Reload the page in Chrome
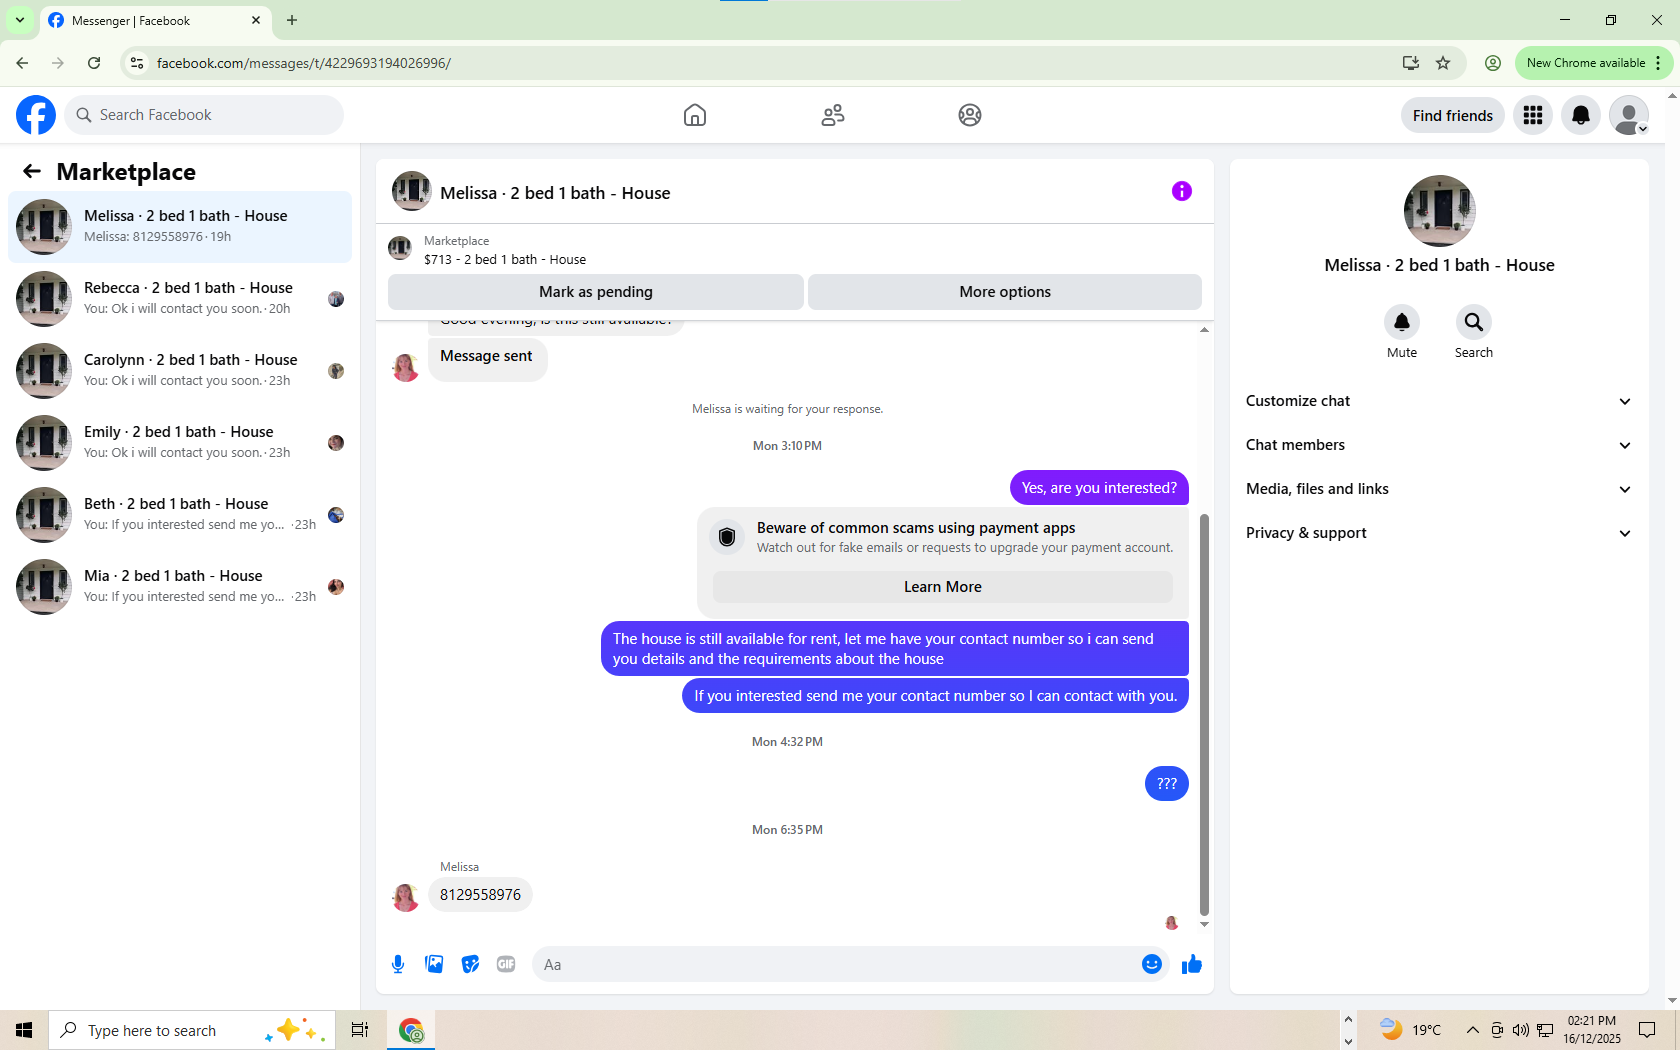This screenshot has height=1050, width=1680. [94, 63]
